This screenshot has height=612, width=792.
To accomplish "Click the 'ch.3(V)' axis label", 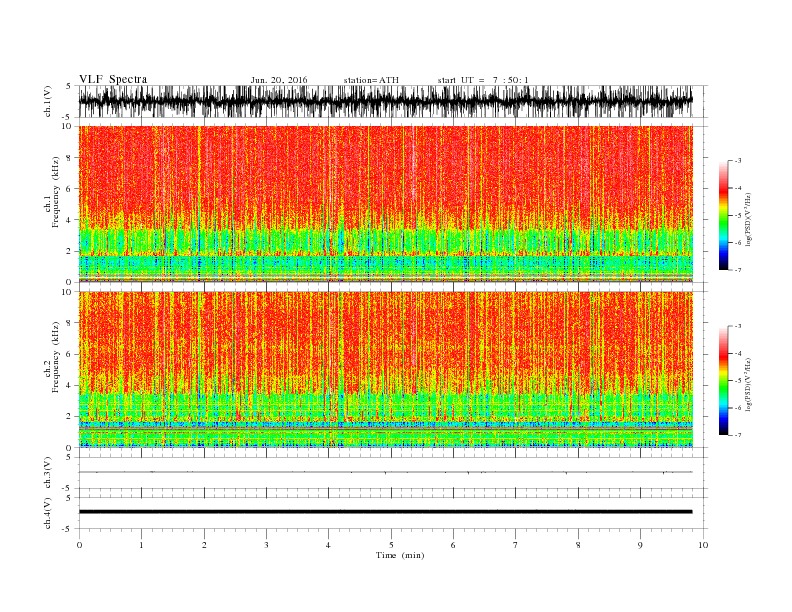I will pos(48,473).
